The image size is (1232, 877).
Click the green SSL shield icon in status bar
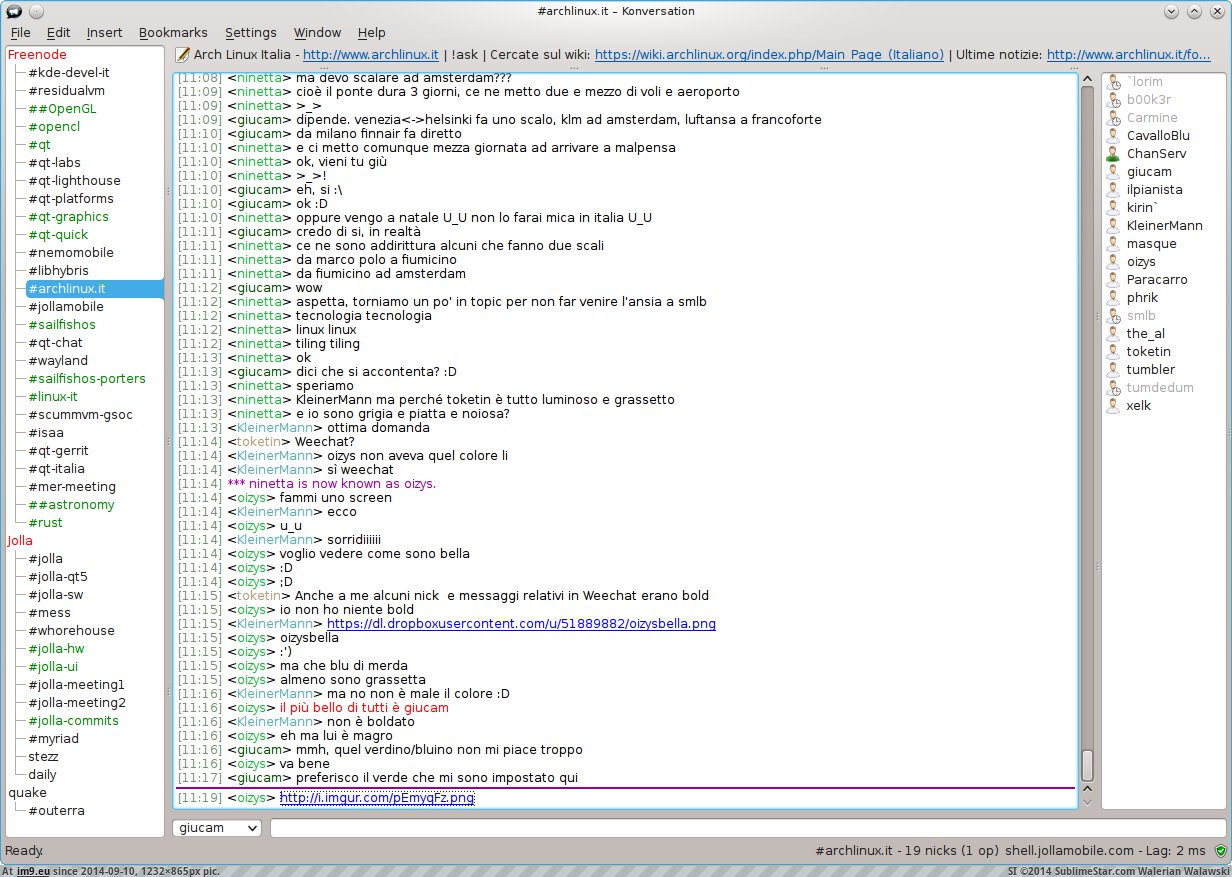1220,851
